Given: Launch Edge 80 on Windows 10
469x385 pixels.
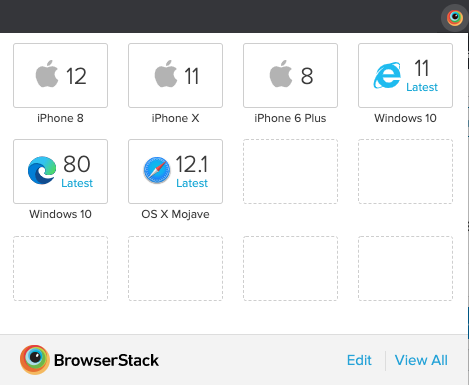Looking at the screenshot, I should pos(60,171).
